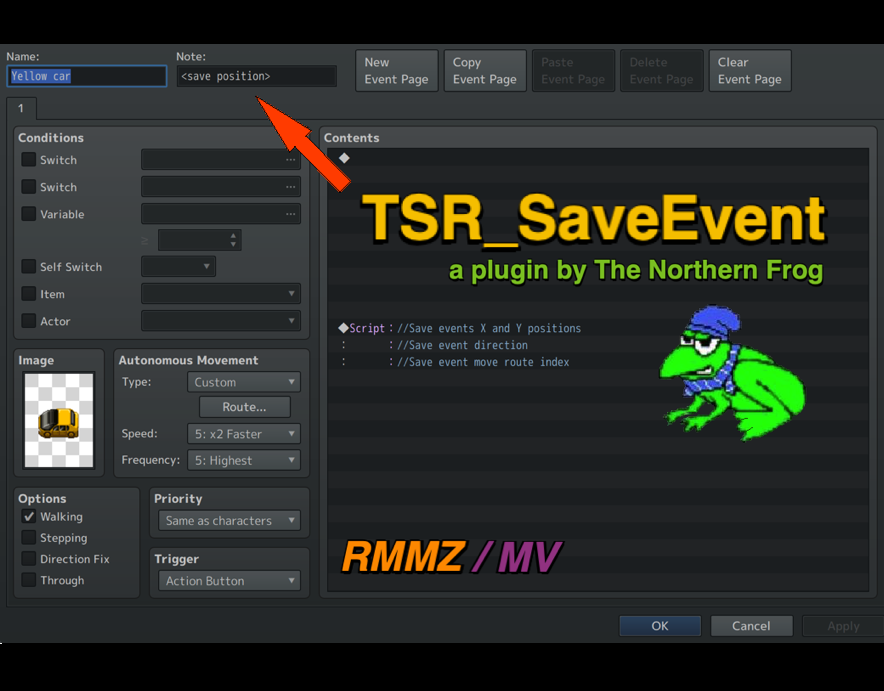Enable the Variable condition checkbox
This screenshot has height=691, width=884.
pos(28,214)
